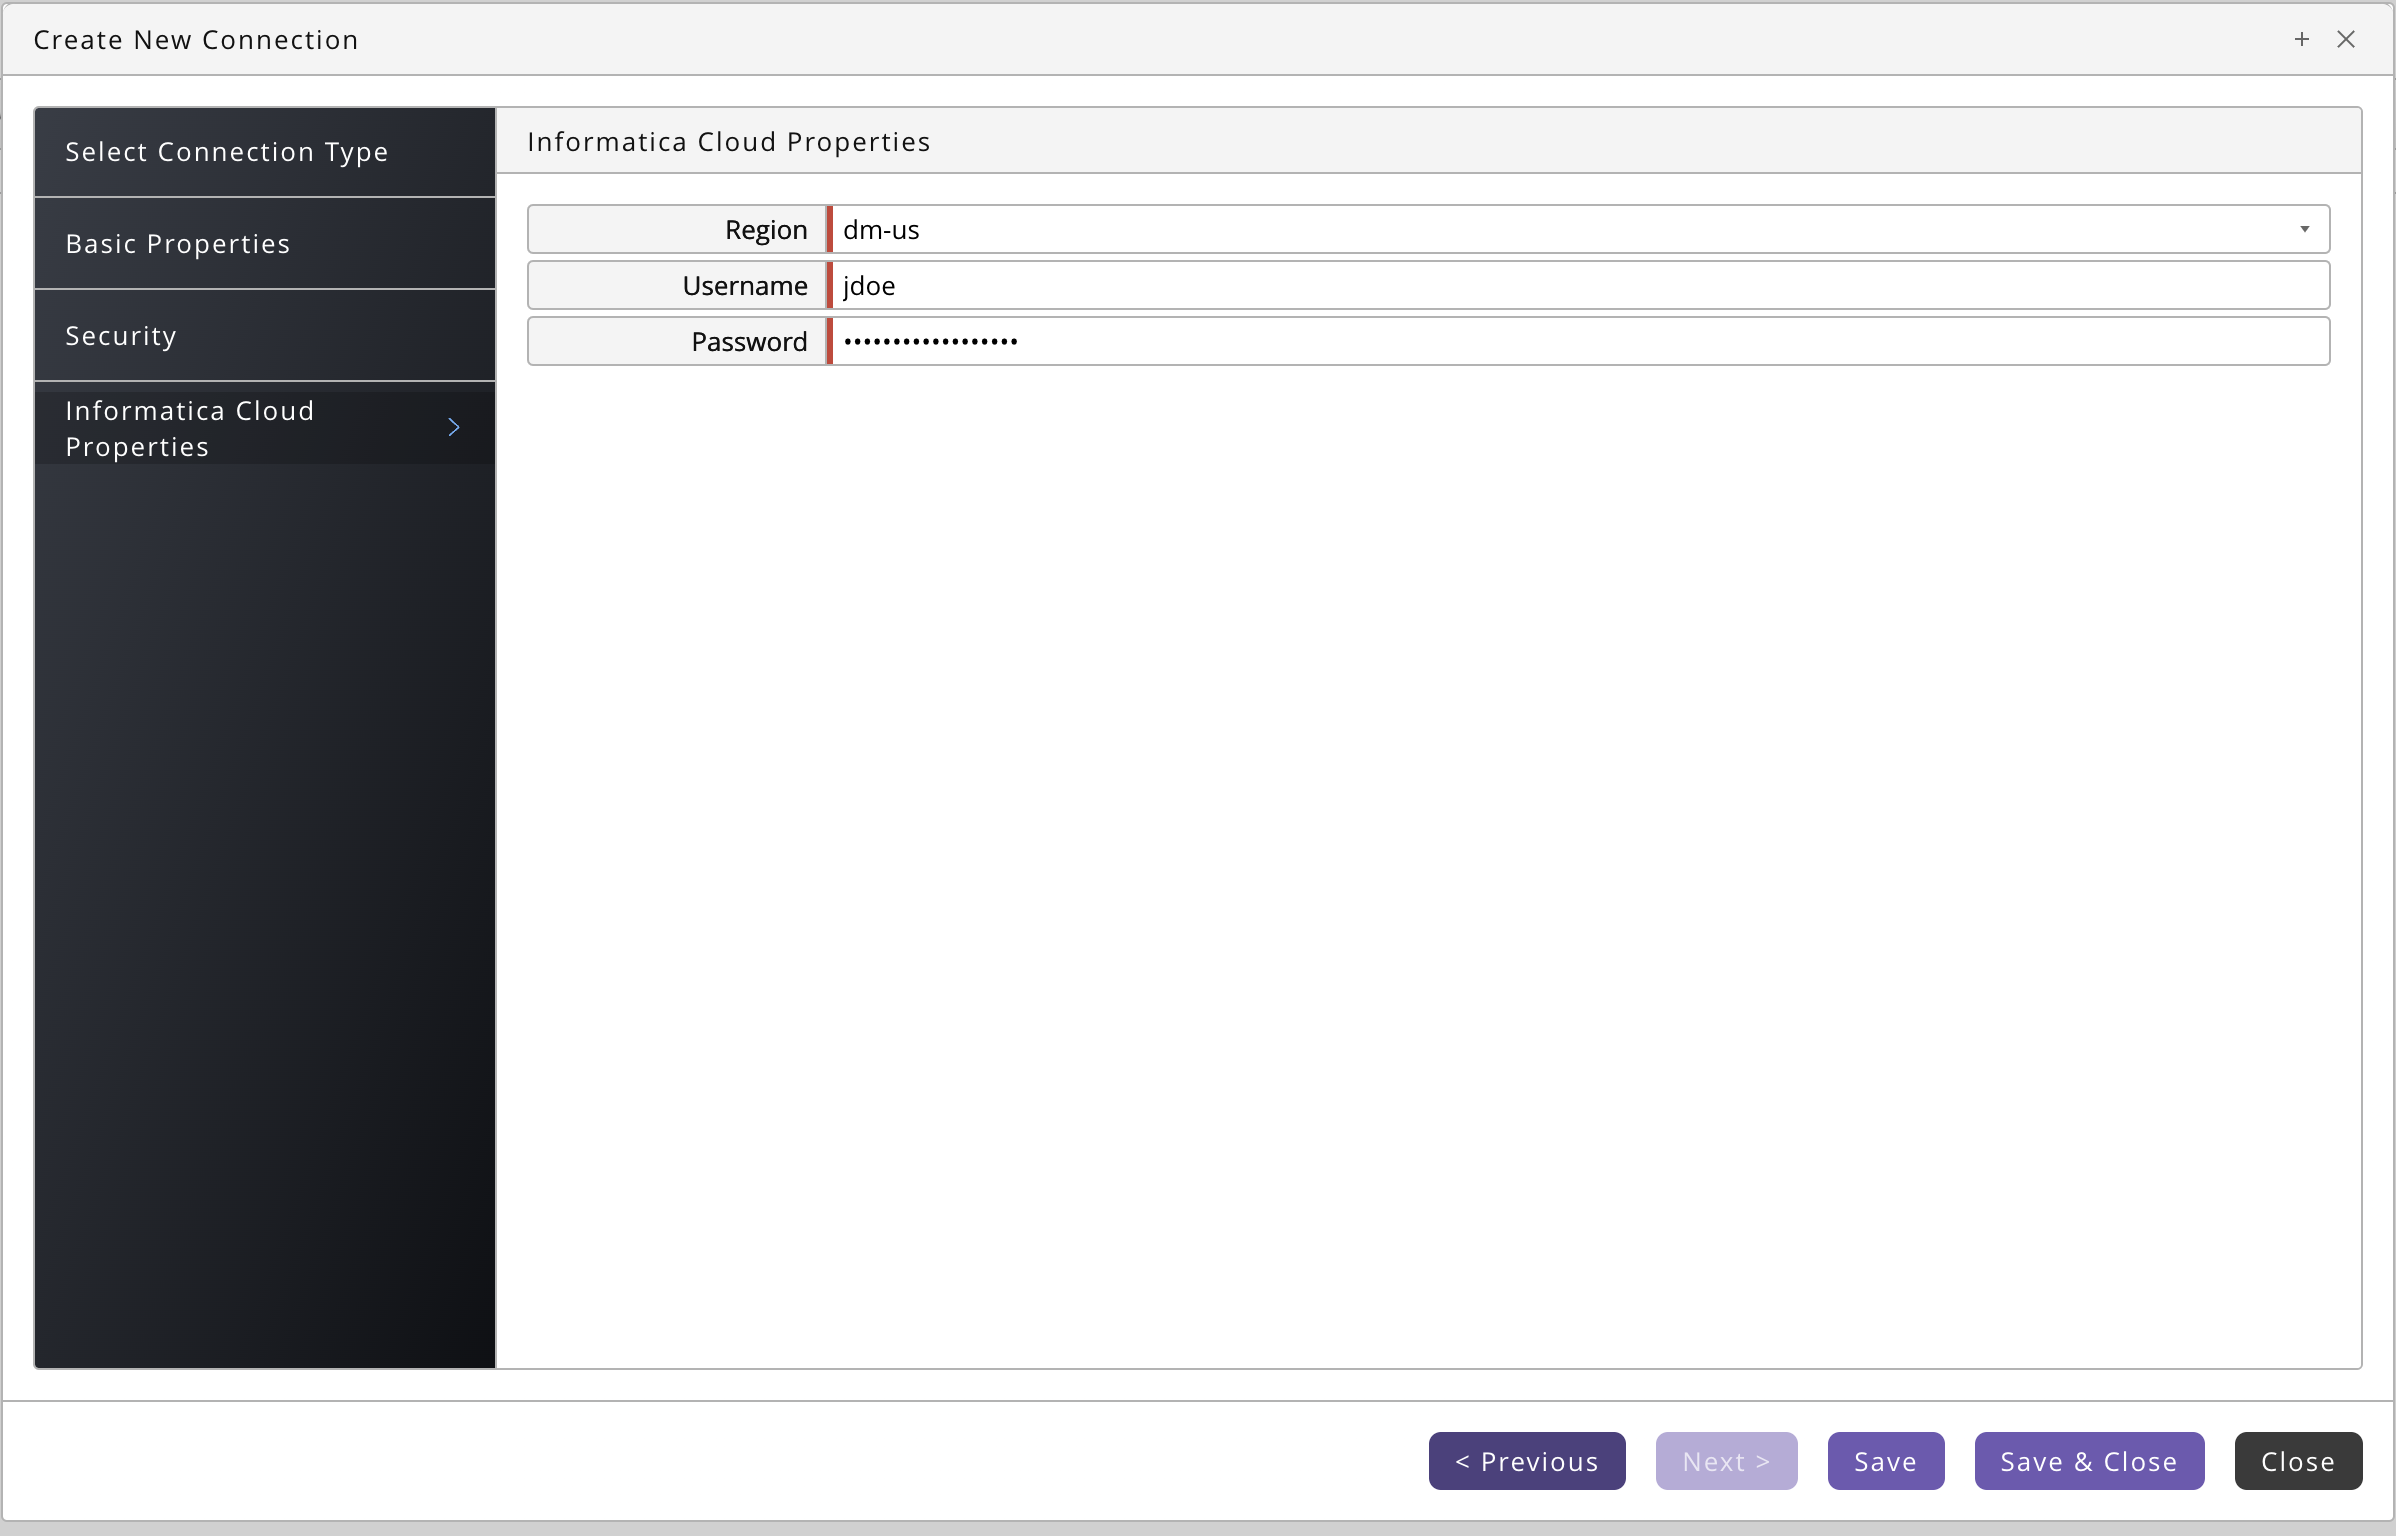
Task: Go to the Basic Properties step
Action: click(265, 244)
